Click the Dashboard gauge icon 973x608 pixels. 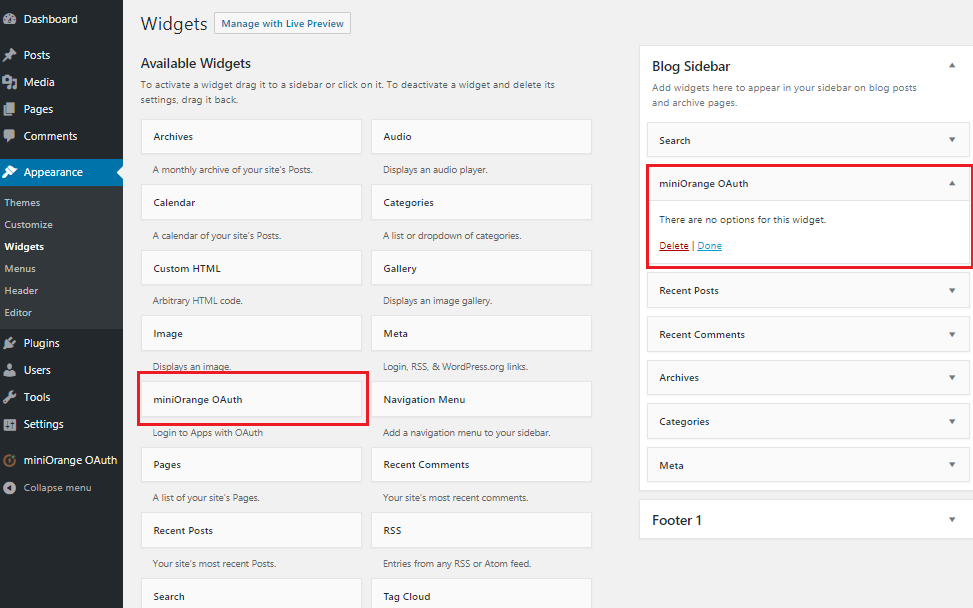click(x=9, y=19)
